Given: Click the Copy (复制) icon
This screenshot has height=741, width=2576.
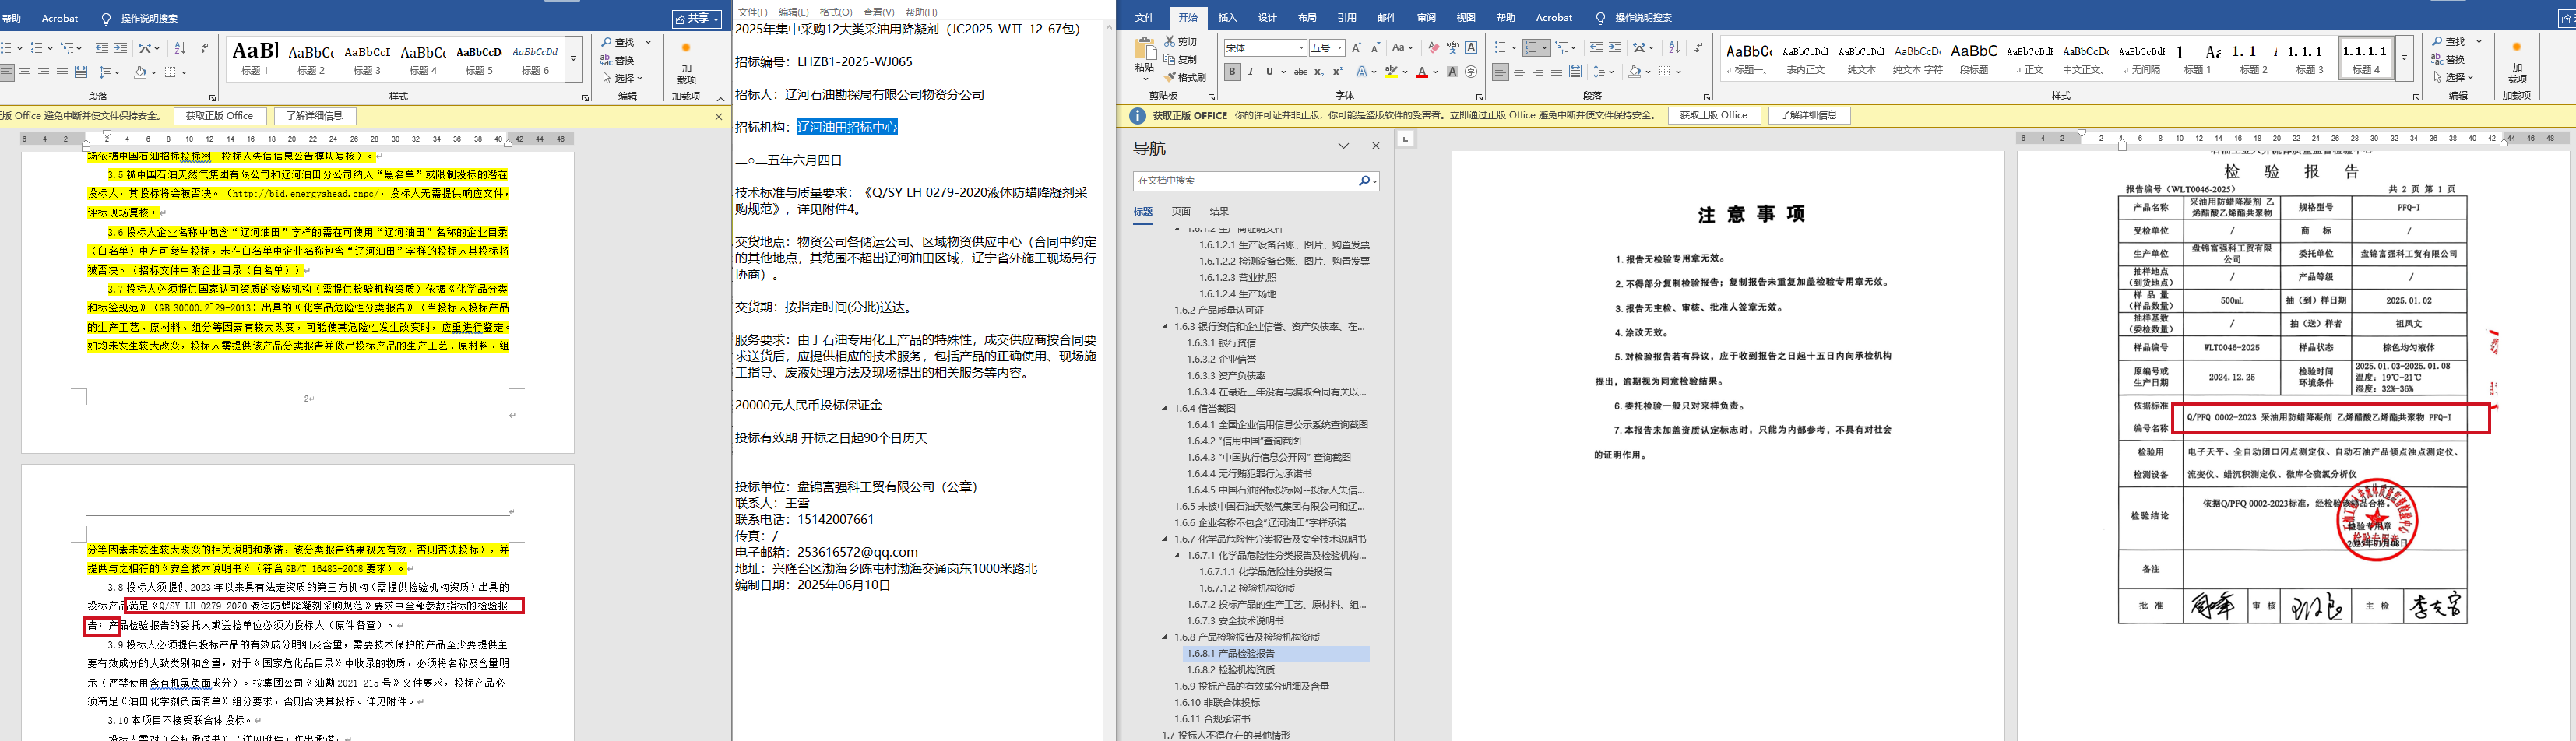Looking at the screenshot, I should coord(1170,59).
